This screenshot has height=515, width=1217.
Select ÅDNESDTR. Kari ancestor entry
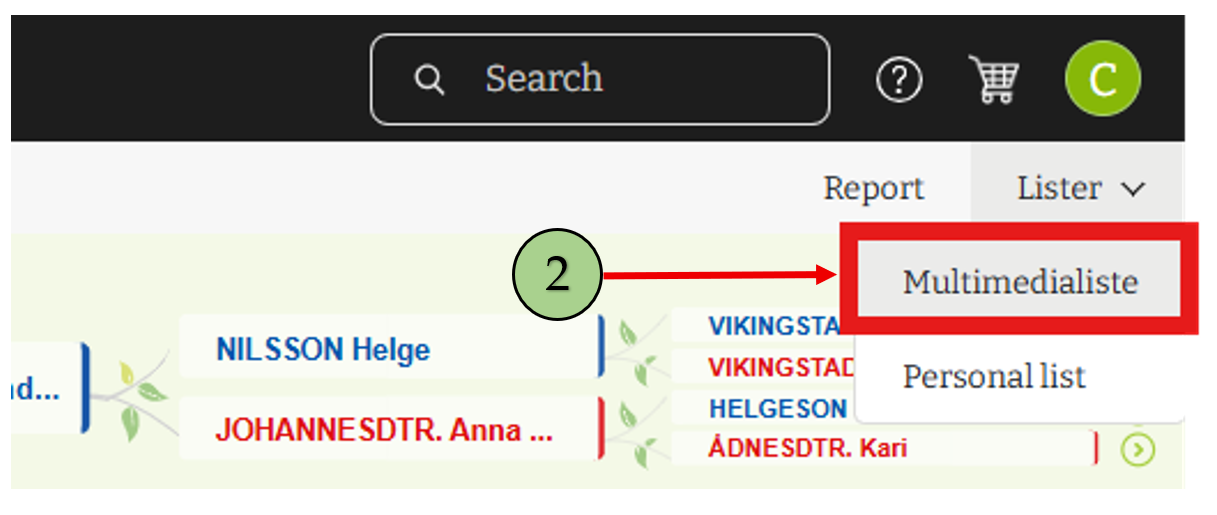click(x=806, y=448)
